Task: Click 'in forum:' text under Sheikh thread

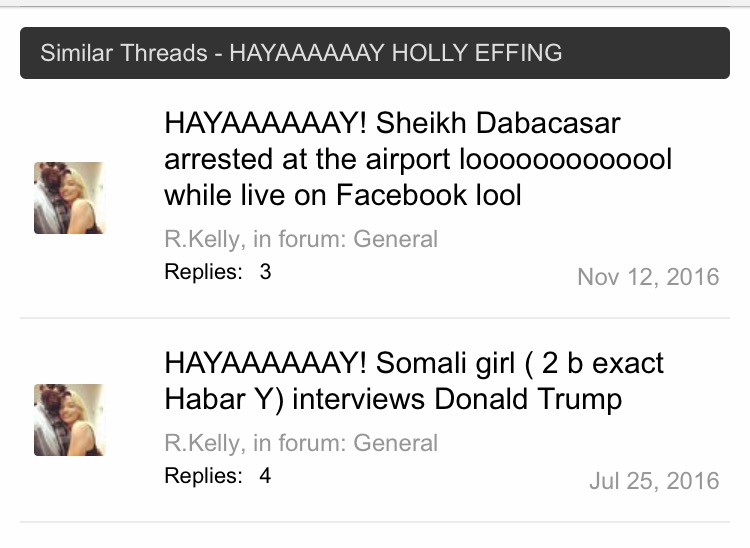Action: [299, 239]
